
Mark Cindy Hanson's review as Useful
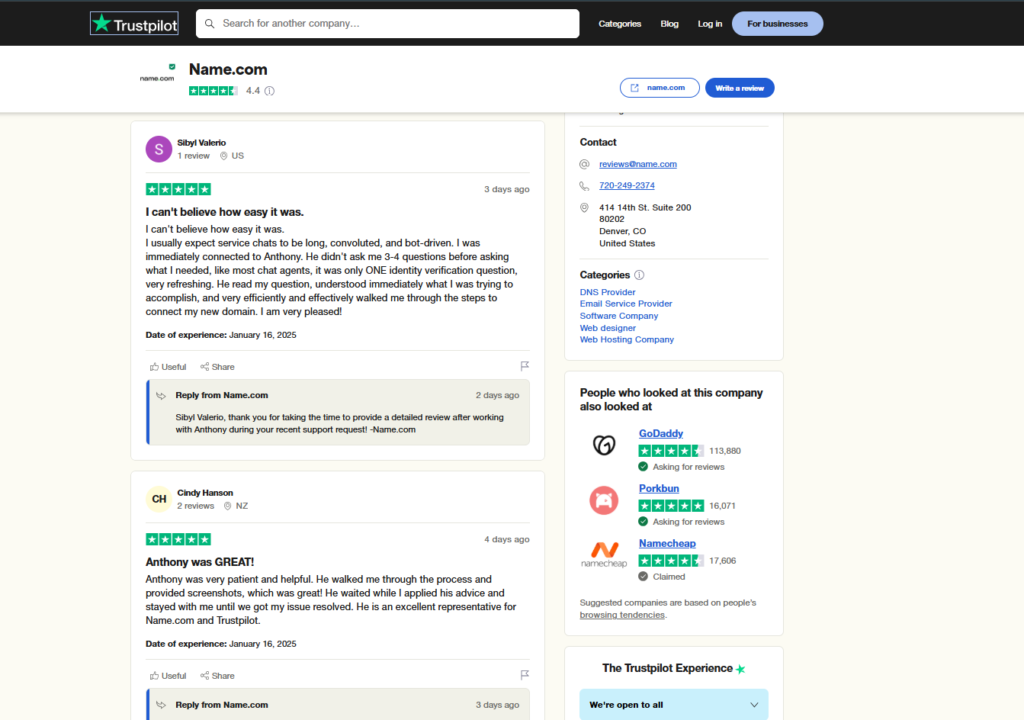tap(168, 676)
